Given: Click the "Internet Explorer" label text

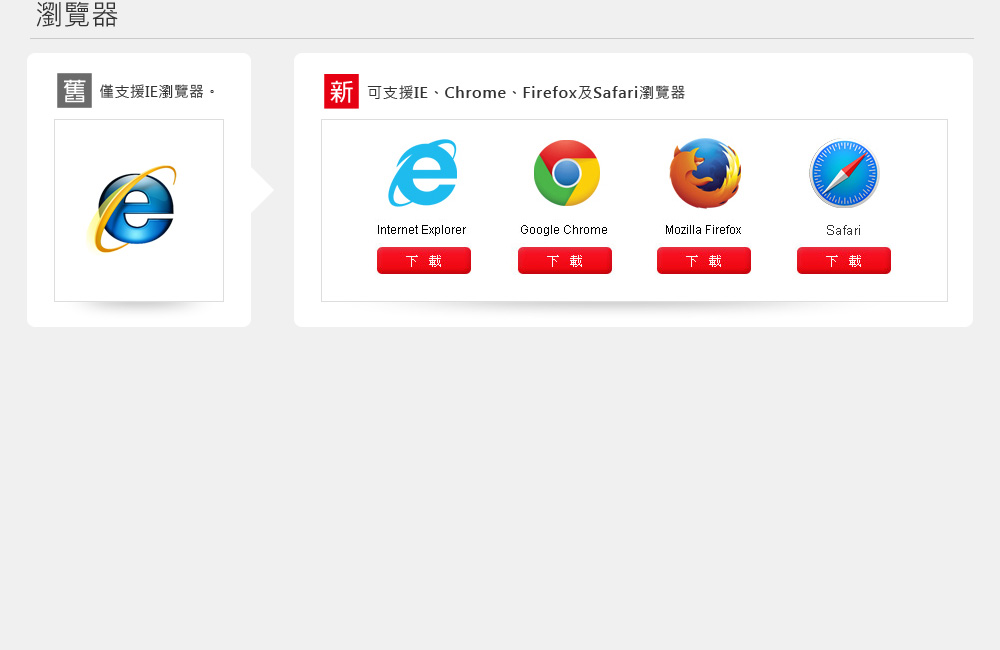Looking at the screenshot, I should (422, 230).
